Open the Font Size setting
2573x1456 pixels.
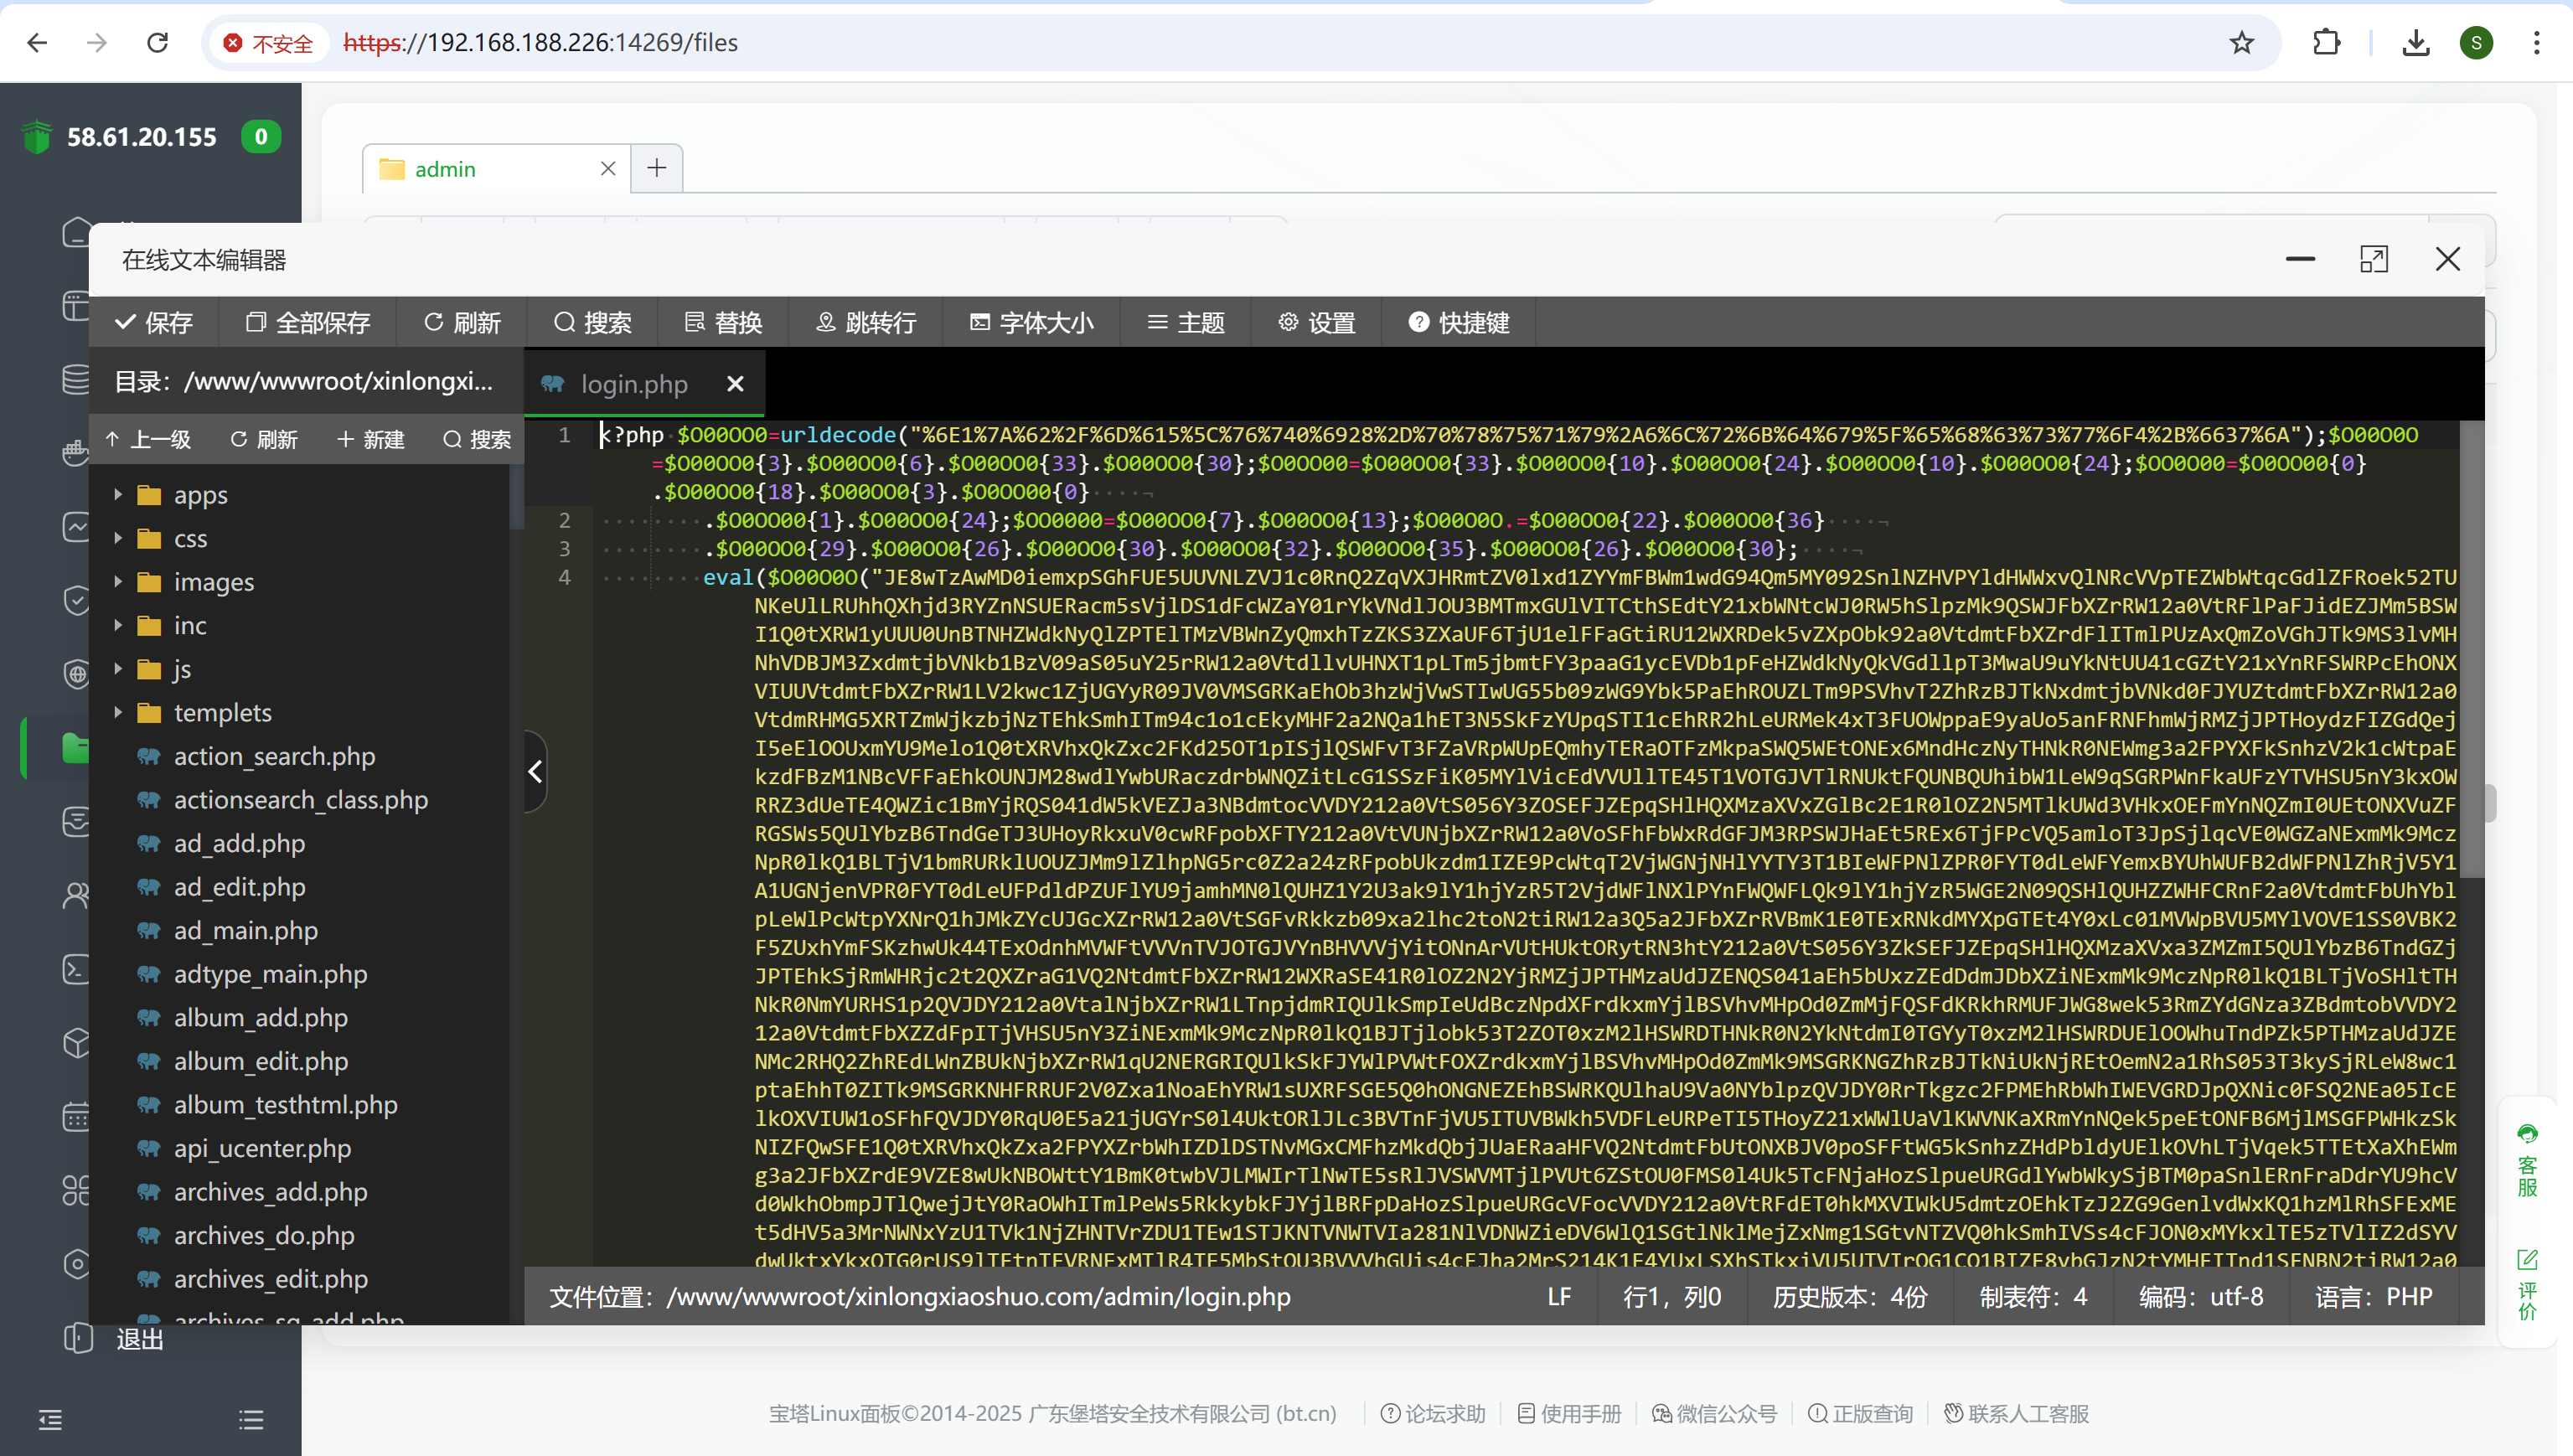click(x=1031, y=322)
